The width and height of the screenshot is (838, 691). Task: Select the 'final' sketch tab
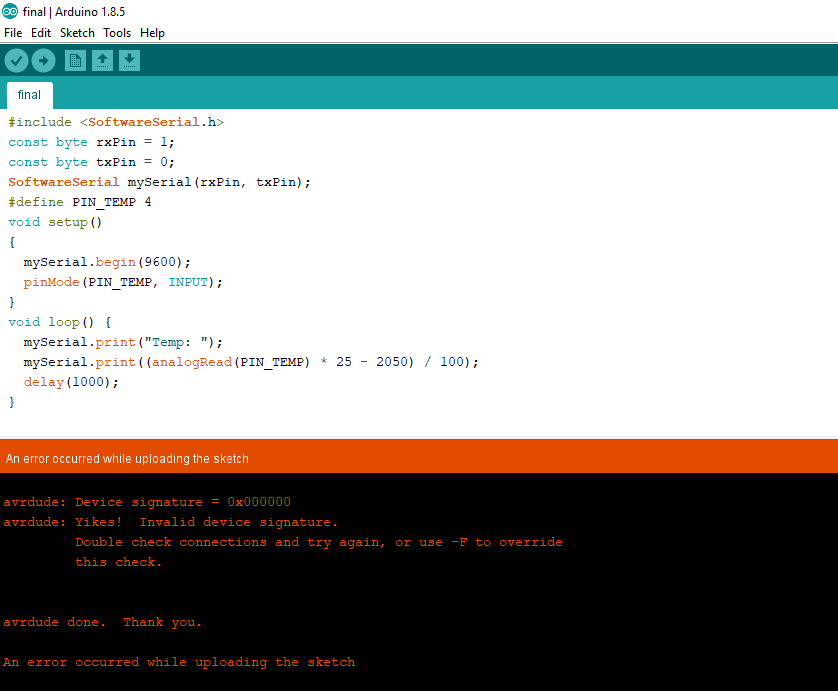click(x=29, y=95)
